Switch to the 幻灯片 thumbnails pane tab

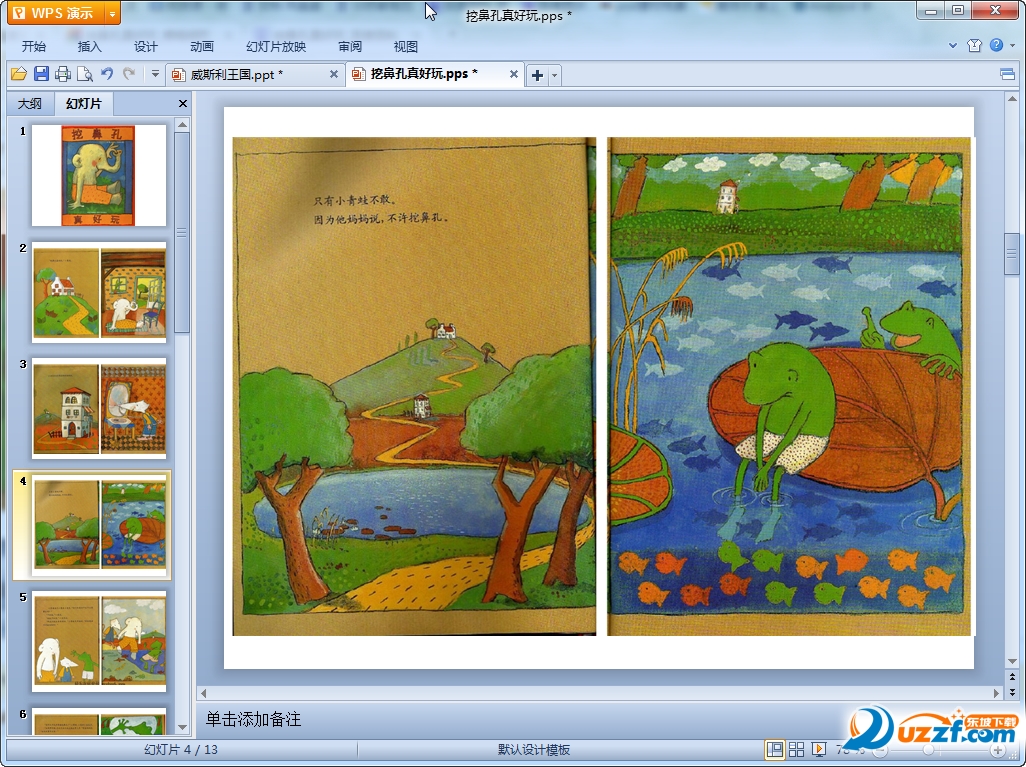[84, 103]
